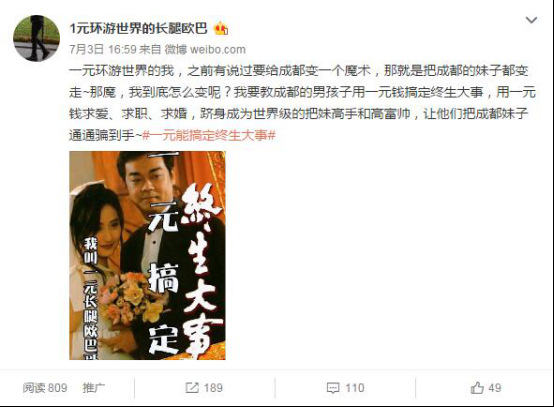Open the 7月3日 16:59 timestamp link
Image resolution: width=554 pixels, height=407 pixels.
tap(102, 49)
